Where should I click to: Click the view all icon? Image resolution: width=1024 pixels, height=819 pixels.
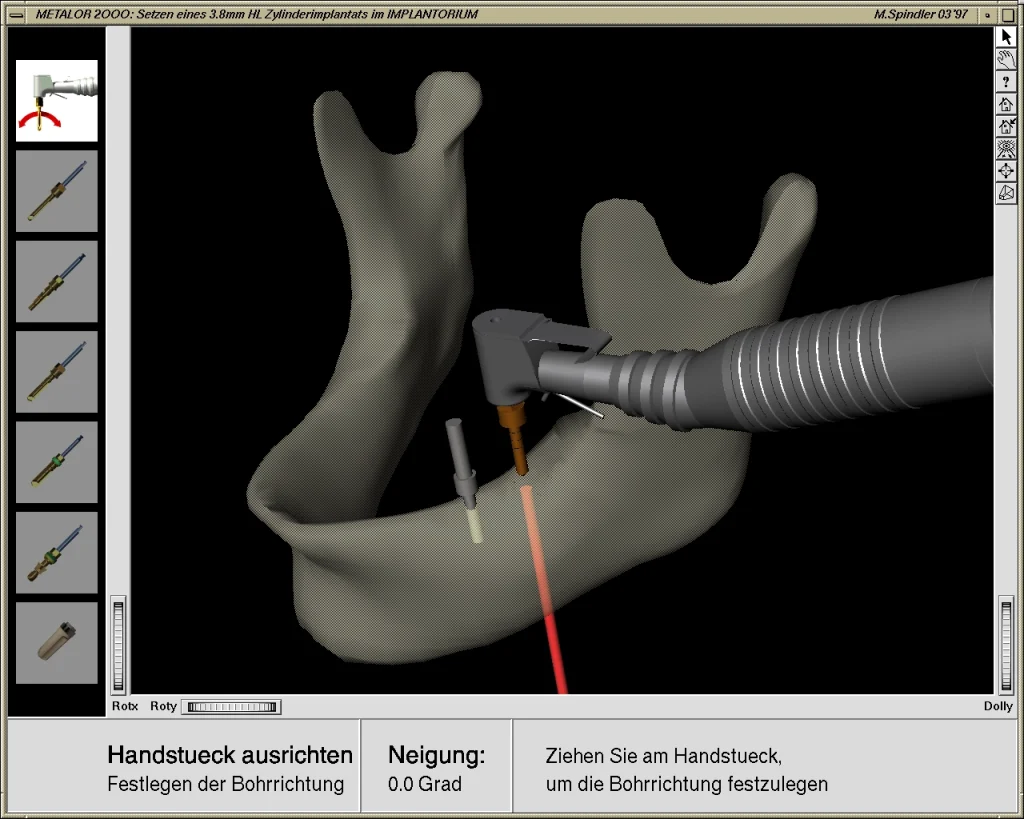pos(1006,149)
